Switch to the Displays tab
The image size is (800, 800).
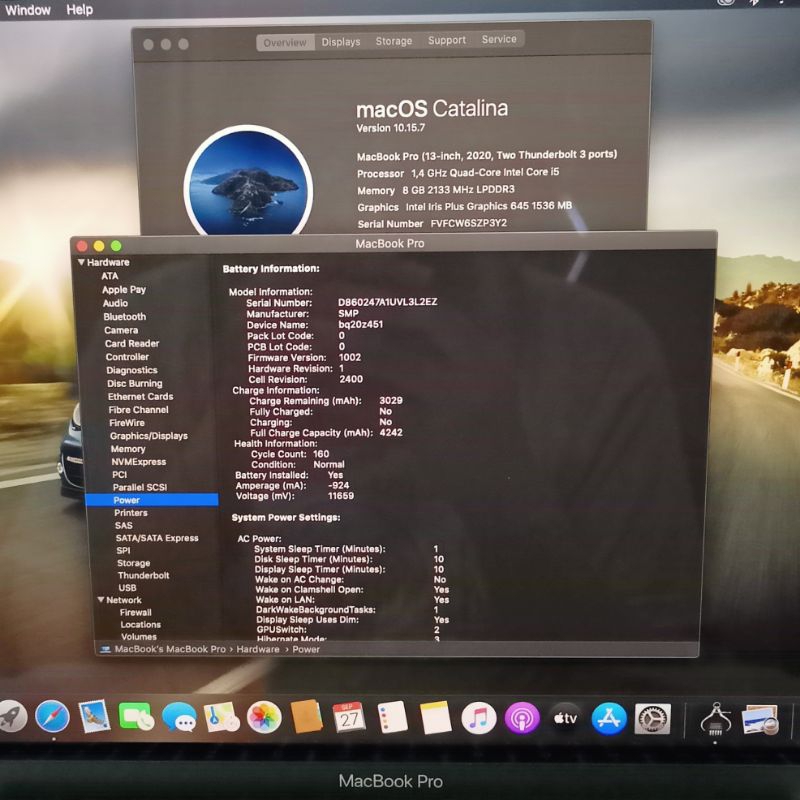341,42
